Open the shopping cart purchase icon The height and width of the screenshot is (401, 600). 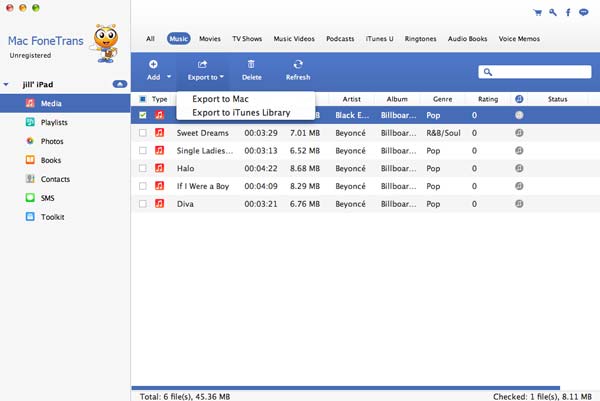coord(538,13)
